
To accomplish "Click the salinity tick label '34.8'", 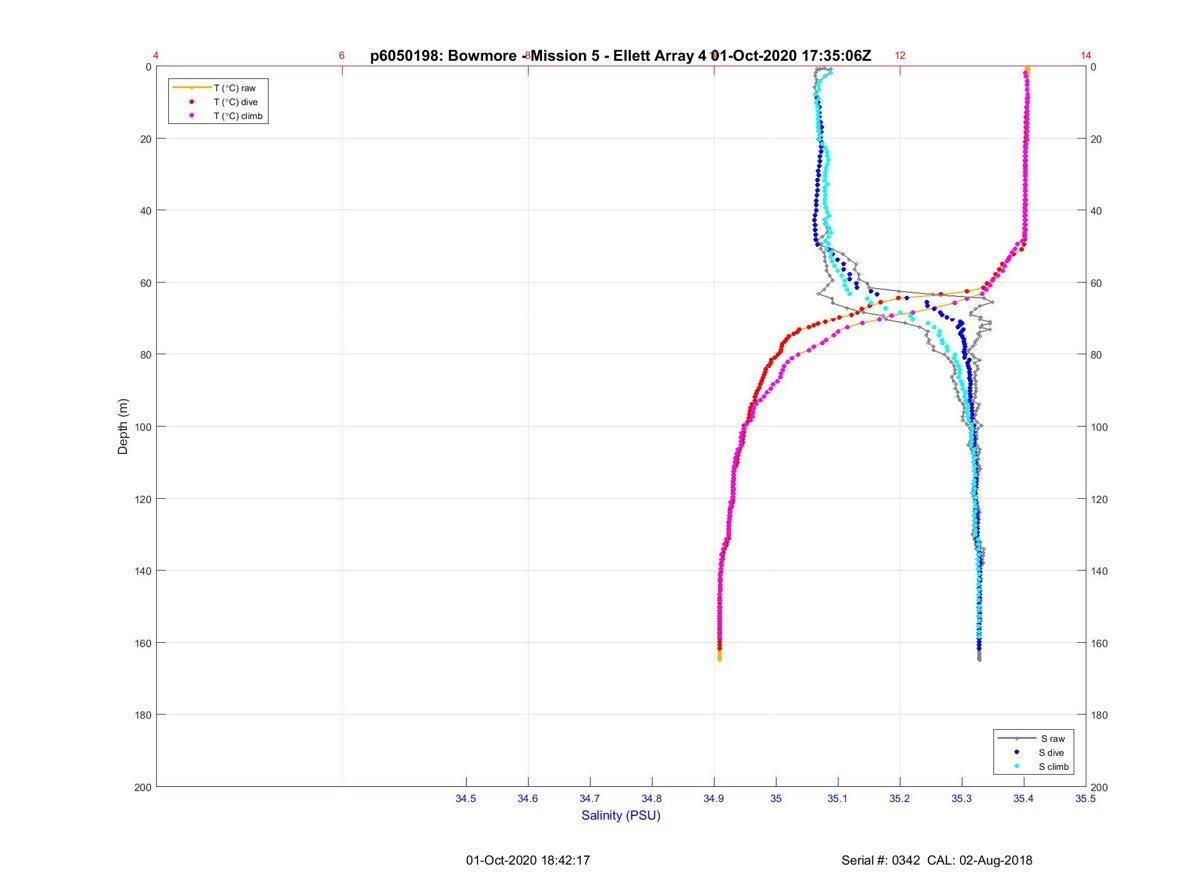I will coord(652,799).
